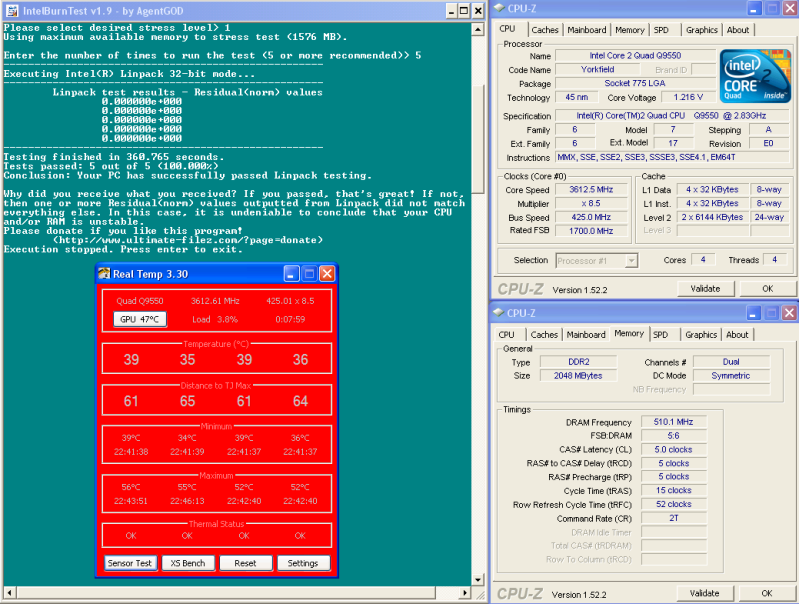Click the Bus Speed 425.0 MHz value

591,217
